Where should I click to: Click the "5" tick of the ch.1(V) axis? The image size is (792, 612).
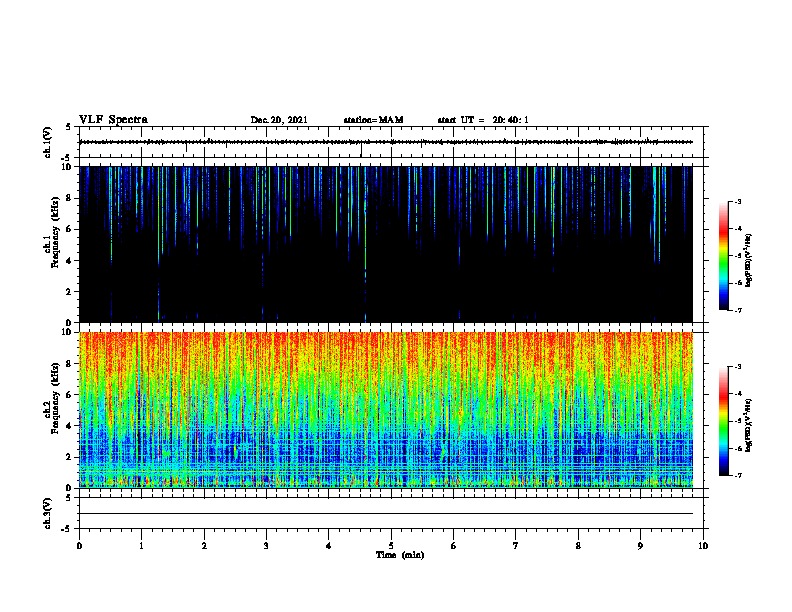68,127
